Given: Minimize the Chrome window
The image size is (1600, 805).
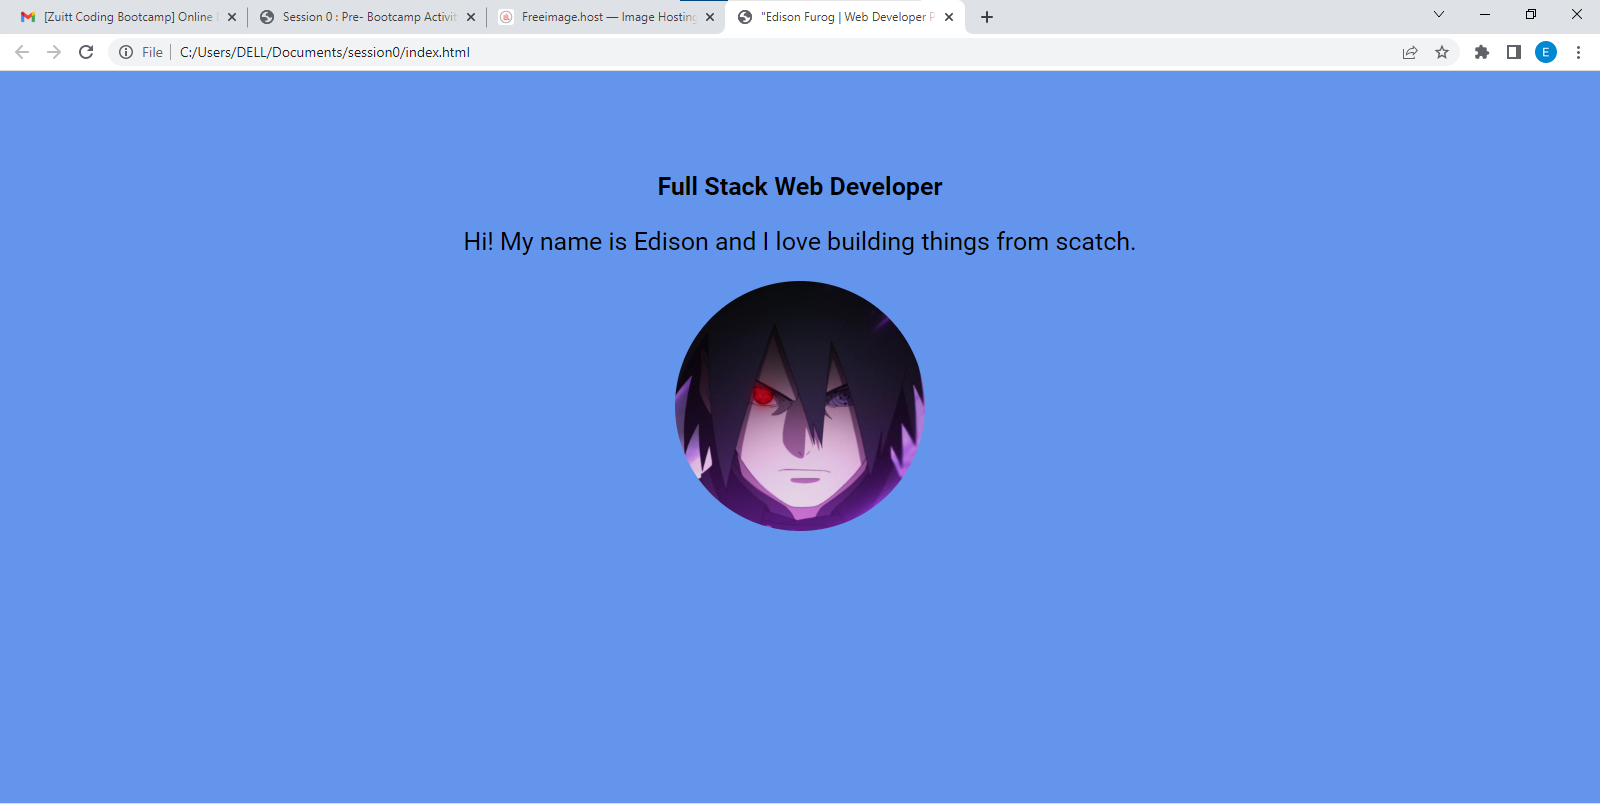Looking at the screenshot, I should [x=1485, y=14].
